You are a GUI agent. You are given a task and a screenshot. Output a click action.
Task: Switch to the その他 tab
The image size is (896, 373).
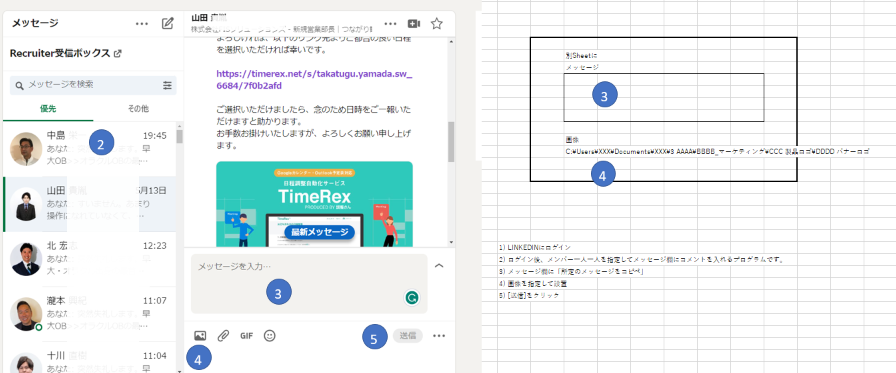(x=138, y=109)
